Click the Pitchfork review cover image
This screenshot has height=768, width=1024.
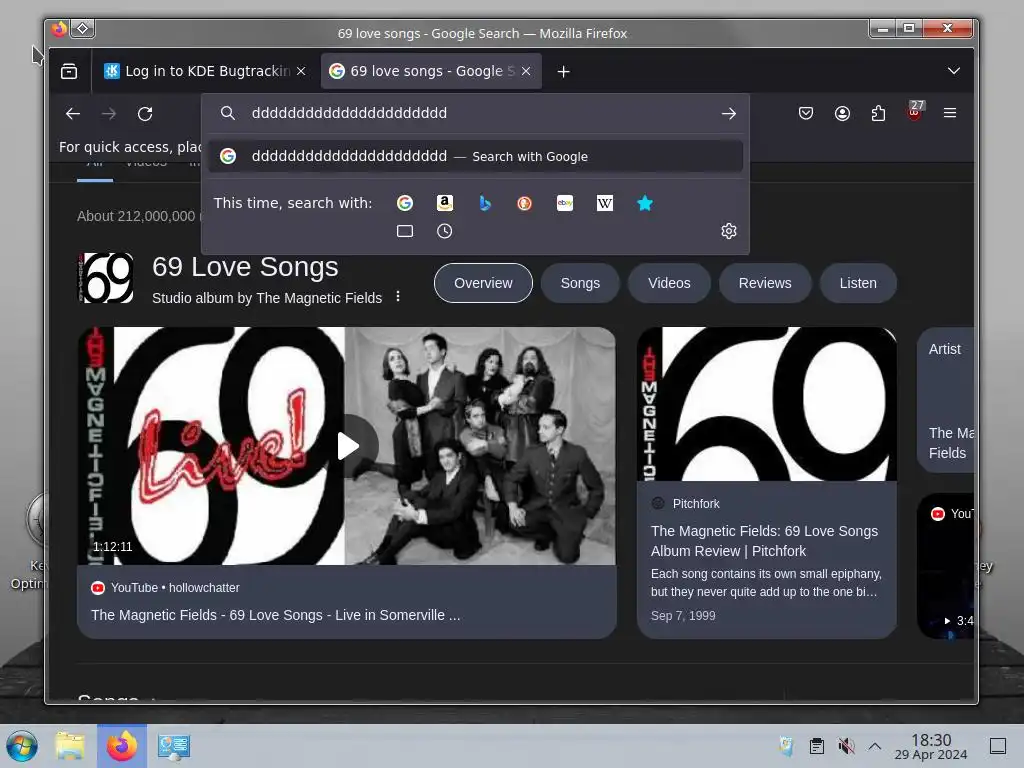point(767,404)
